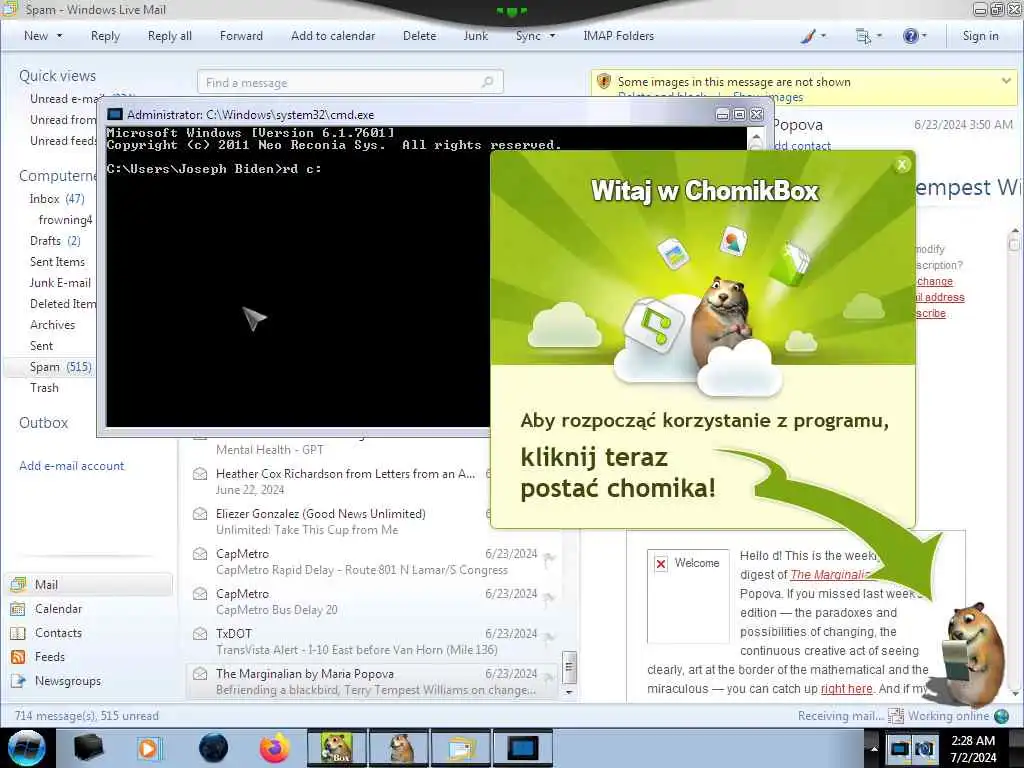Image resolution: width=1024 pixels, height=768 pixels.
Task: Select Outbox in the folder pane
Action: coord(43,423)
